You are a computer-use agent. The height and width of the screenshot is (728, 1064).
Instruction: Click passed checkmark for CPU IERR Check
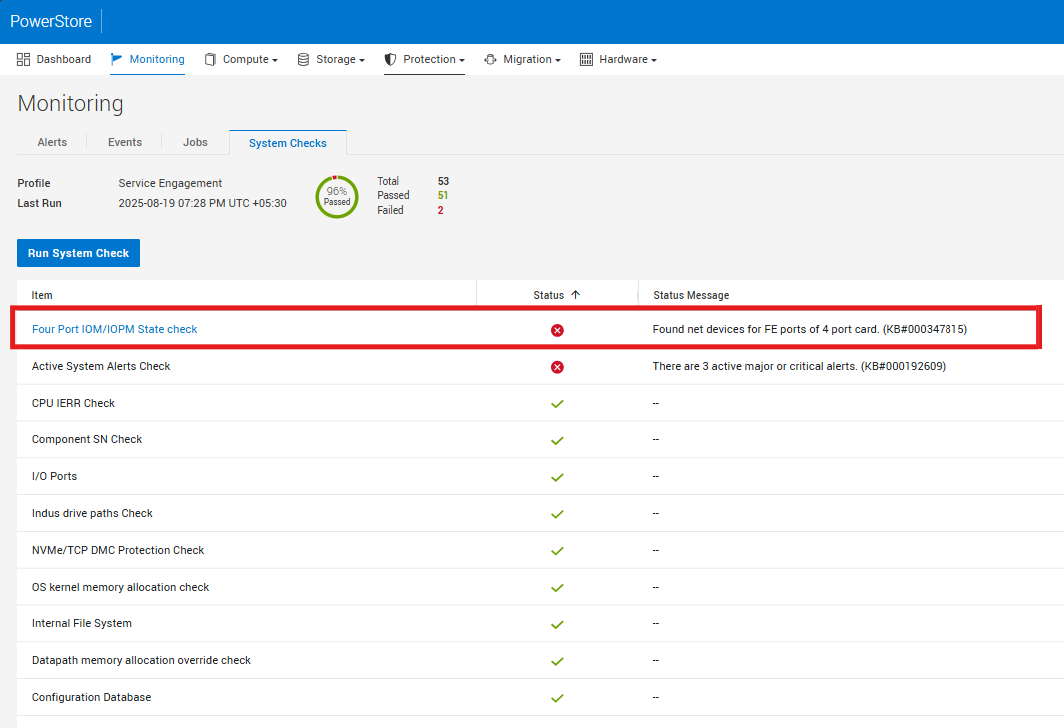tap(557, 404)
